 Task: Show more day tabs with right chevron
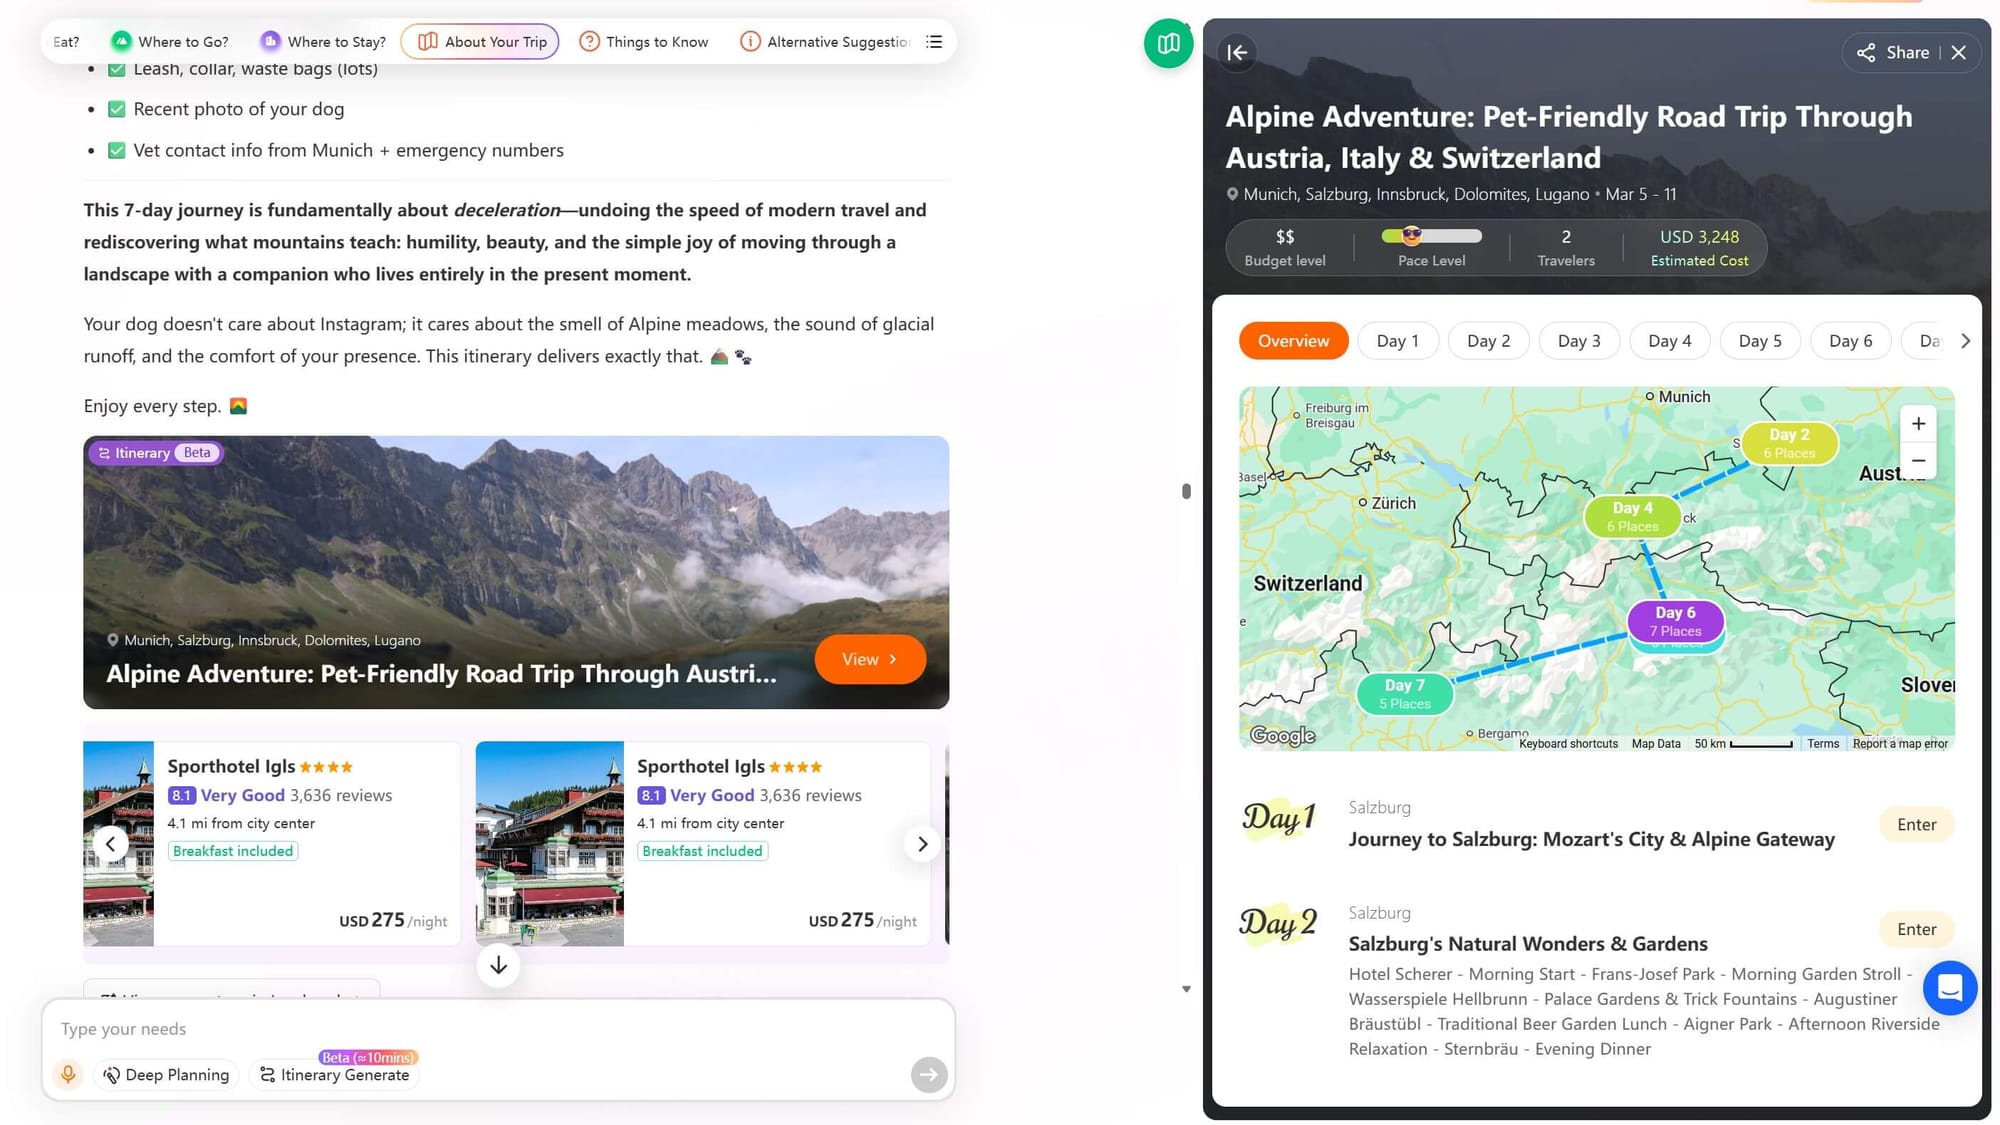coord(1965,341)
